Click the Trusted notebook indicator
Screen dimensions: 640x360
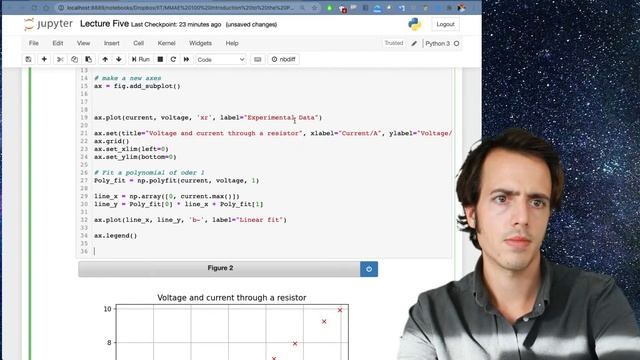coord(393,43)
